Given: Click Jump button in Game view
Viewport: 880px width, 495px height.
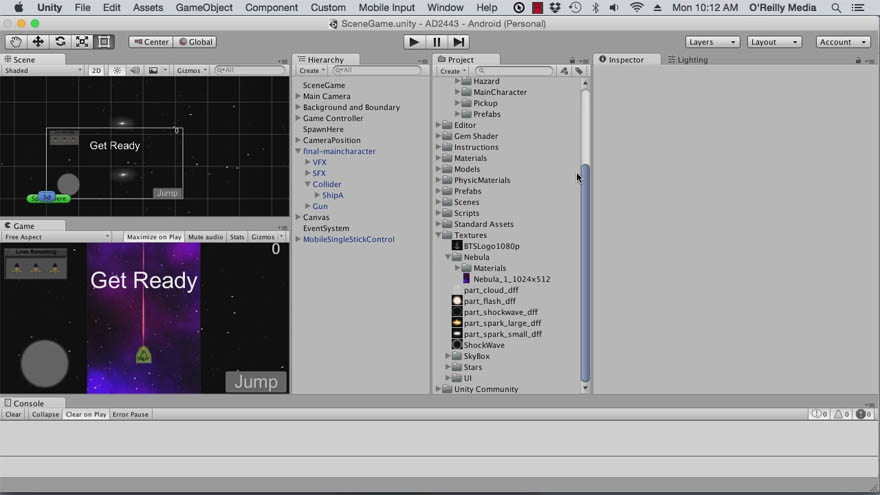Looking at the screenshot, I should coord(256,382).
